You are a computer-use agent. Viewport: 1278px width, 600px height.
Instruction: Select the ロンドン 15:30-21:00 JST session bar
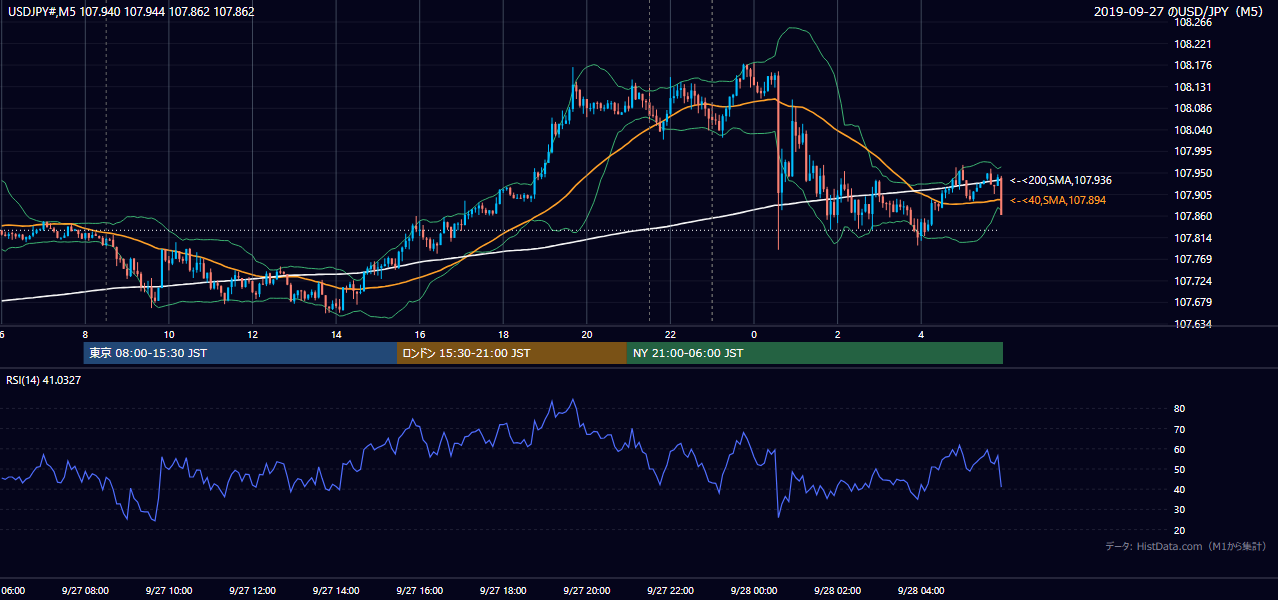point(512,353)
